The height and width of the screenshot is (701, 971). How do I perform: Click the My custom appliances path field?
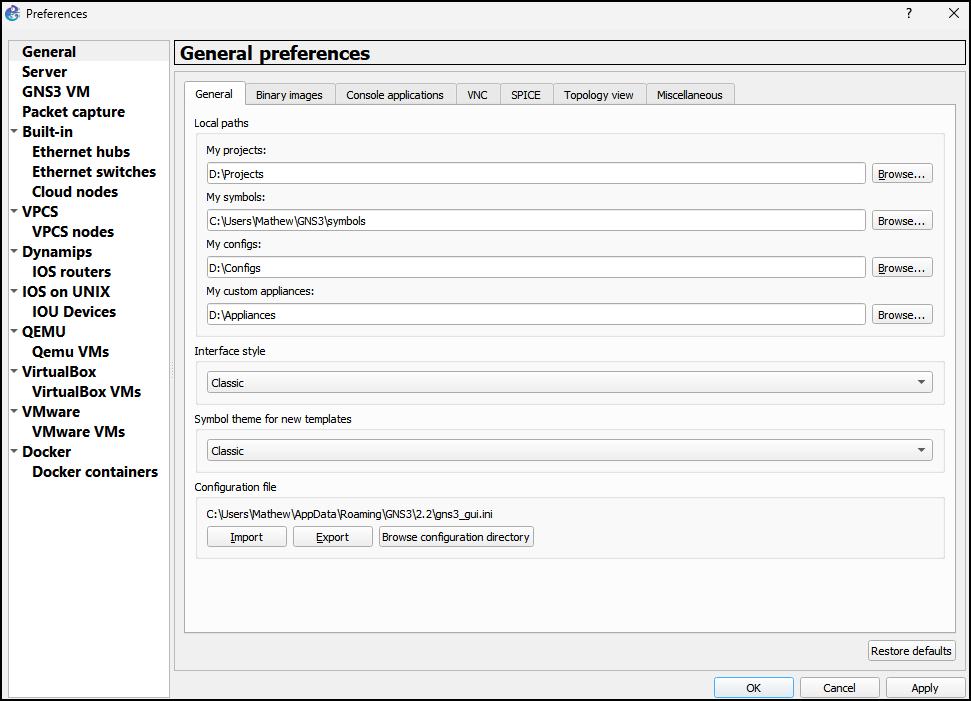point(536,315)
